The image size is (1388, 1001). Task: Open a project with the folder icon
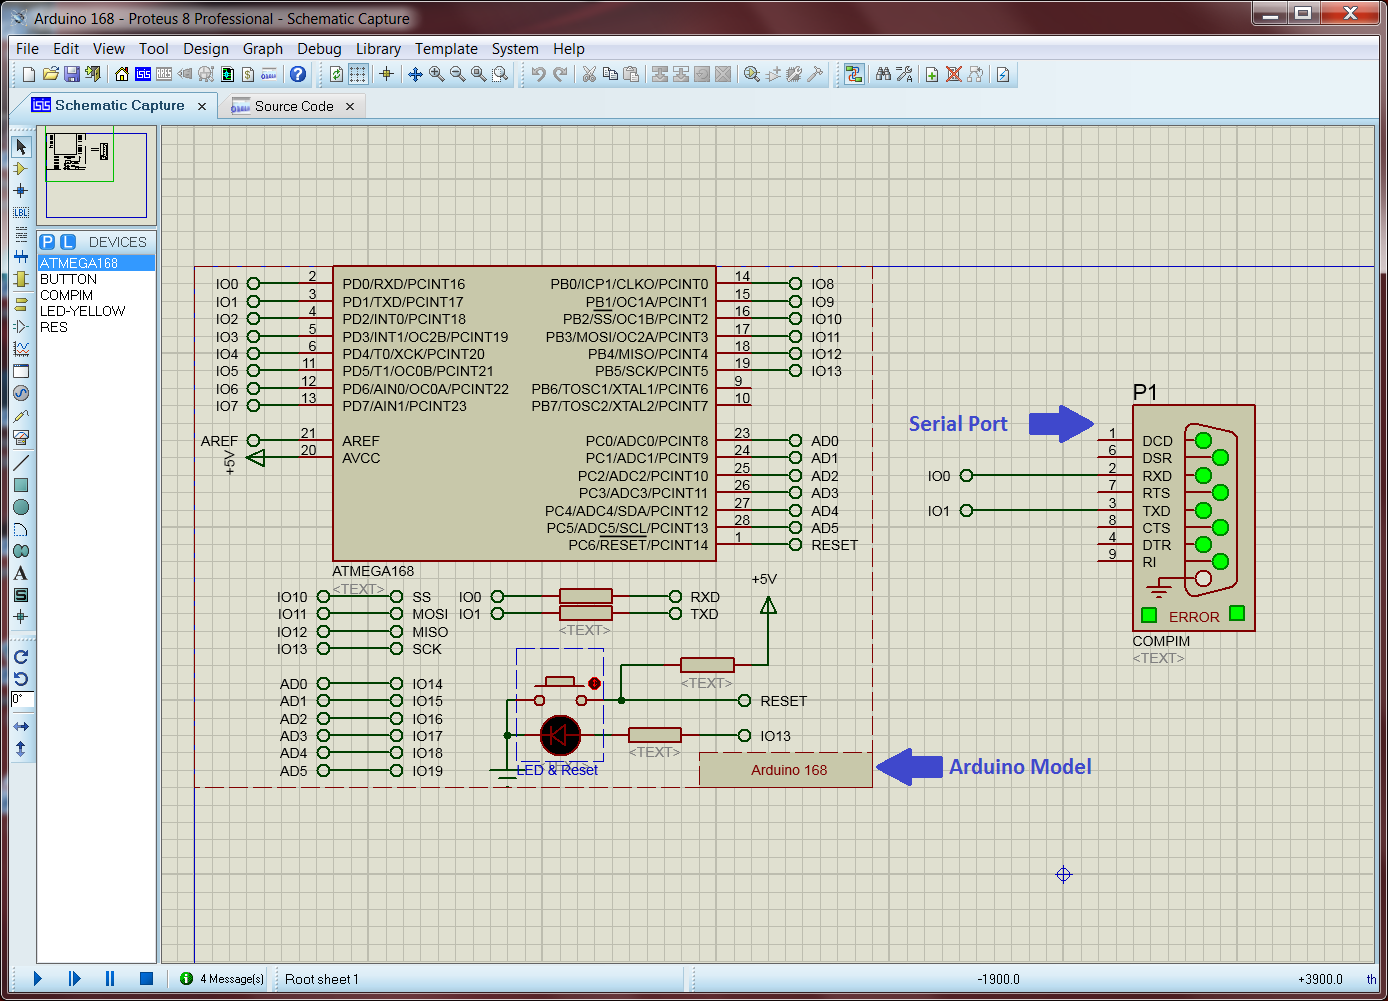pyautogui.click(x=51, y=74)
